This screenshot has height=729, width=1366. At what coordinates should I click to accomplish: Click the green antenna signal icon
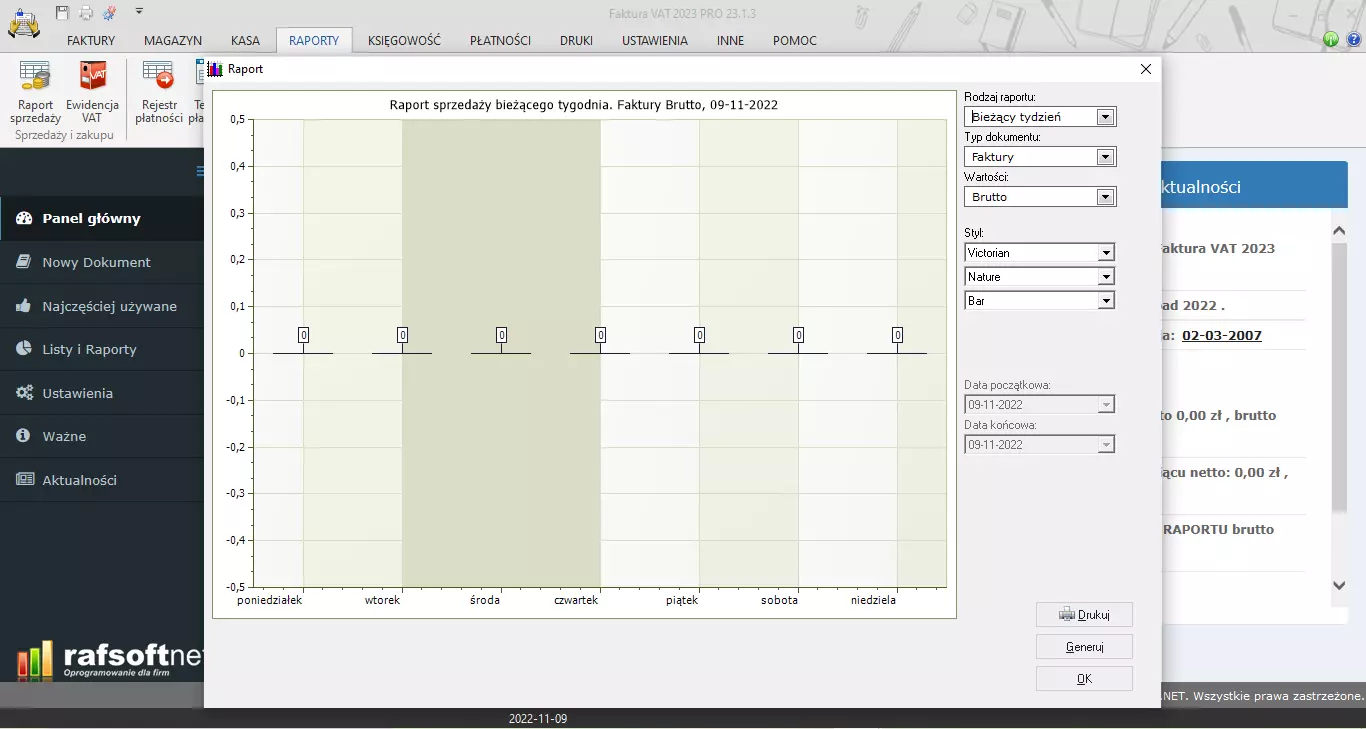tap(1331, 40)
